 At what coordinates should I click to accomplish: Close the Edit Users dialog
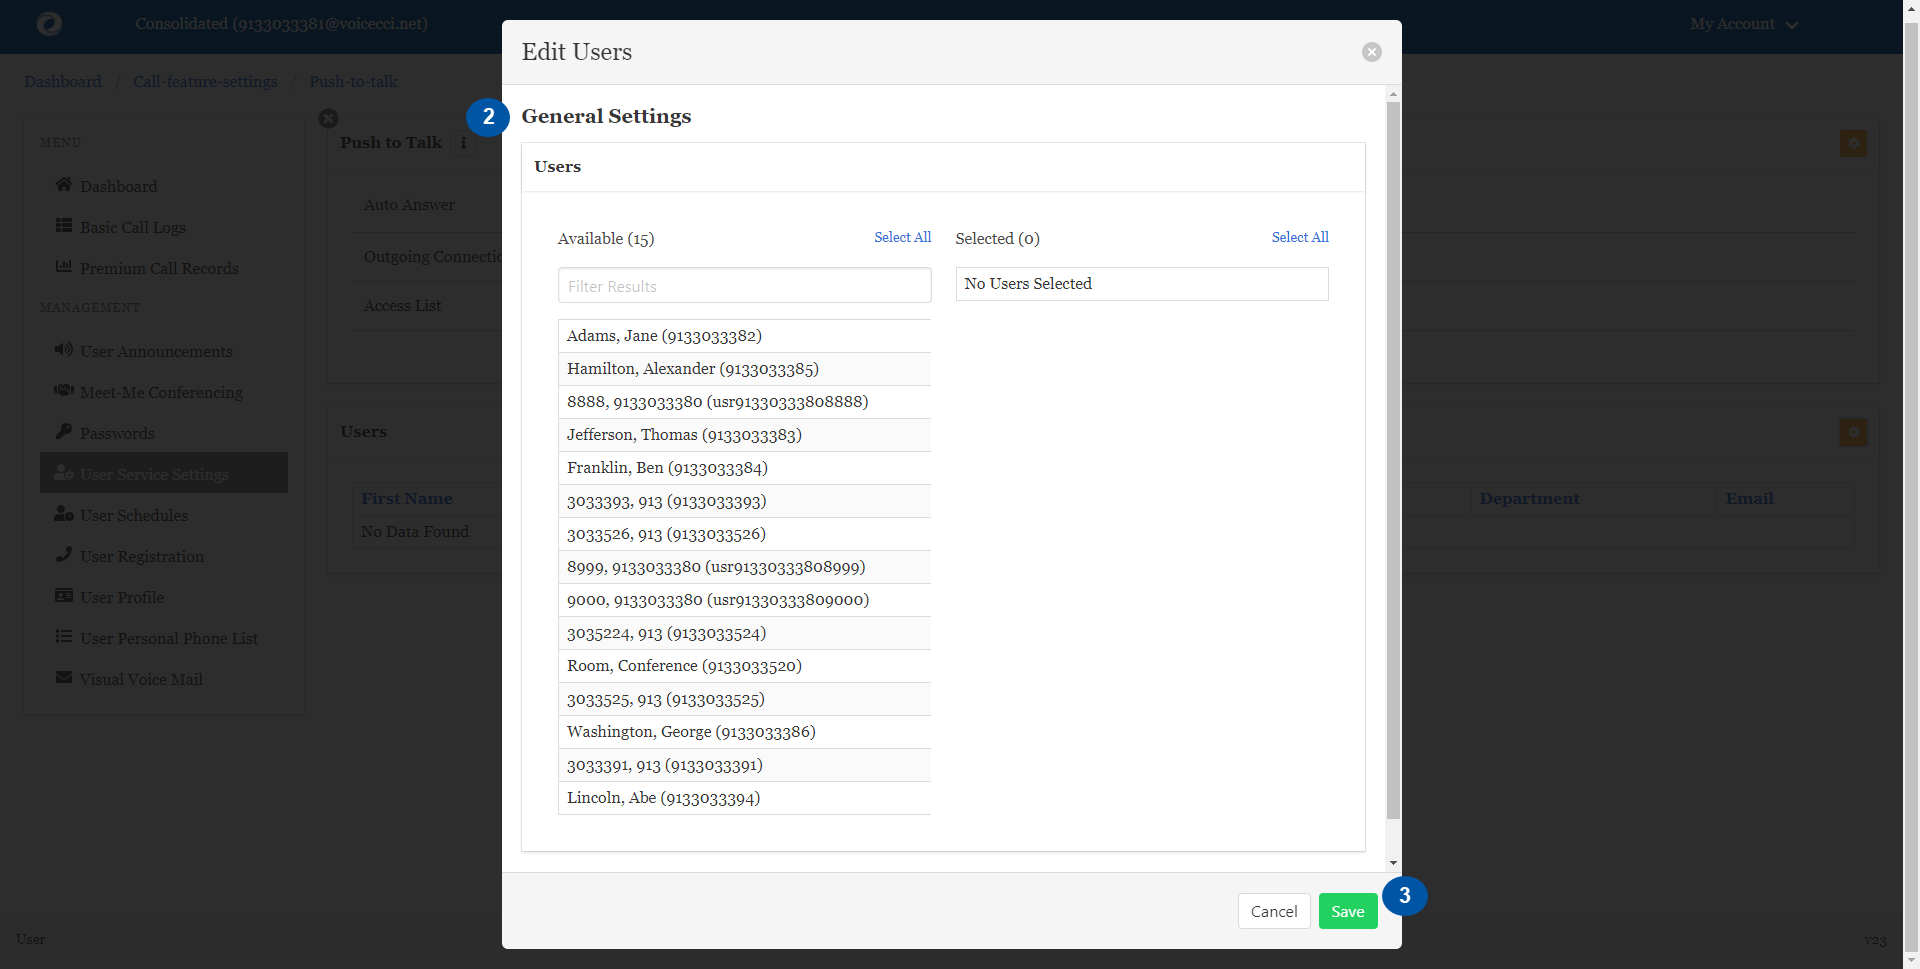1371,52
